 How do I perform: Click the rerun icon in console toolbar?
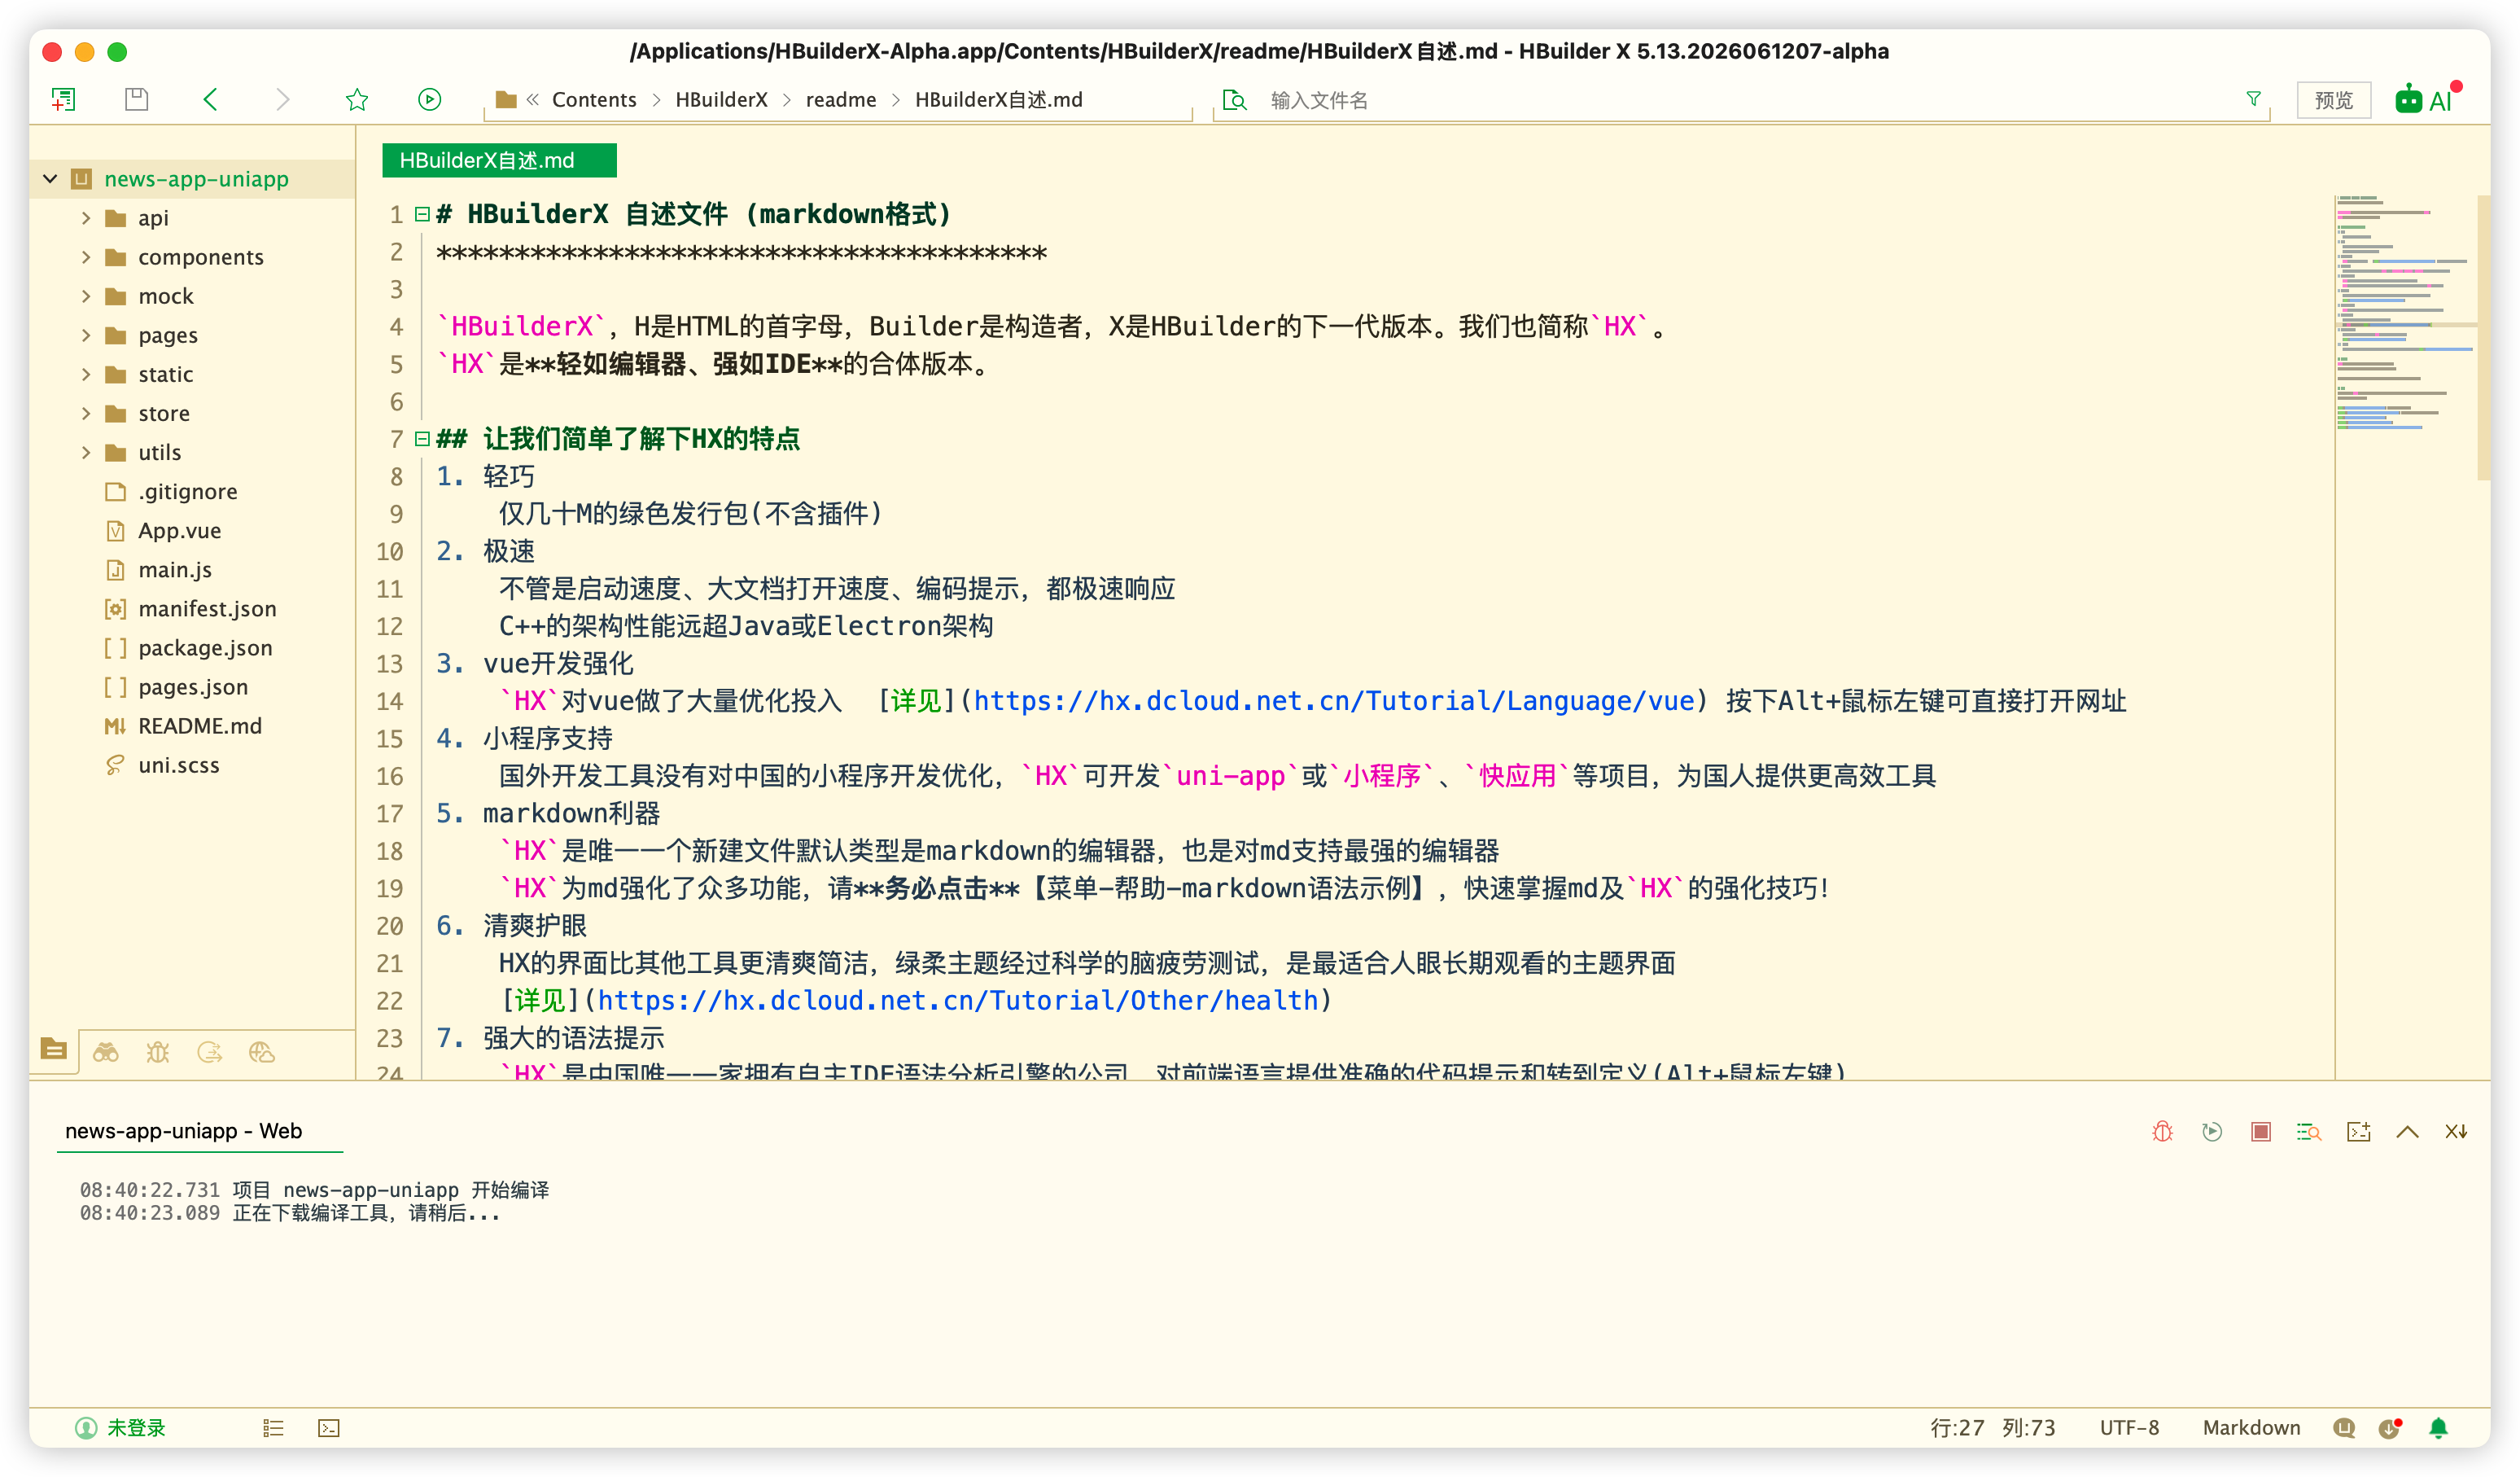[2212, 1131]
